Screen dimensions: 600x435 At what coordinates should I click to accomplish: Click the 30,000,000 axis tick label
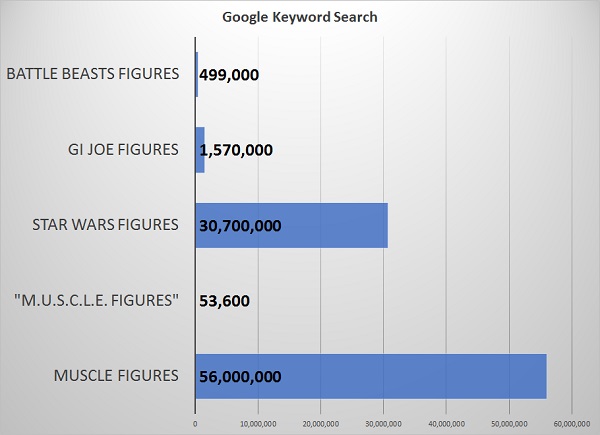(383, 424)
